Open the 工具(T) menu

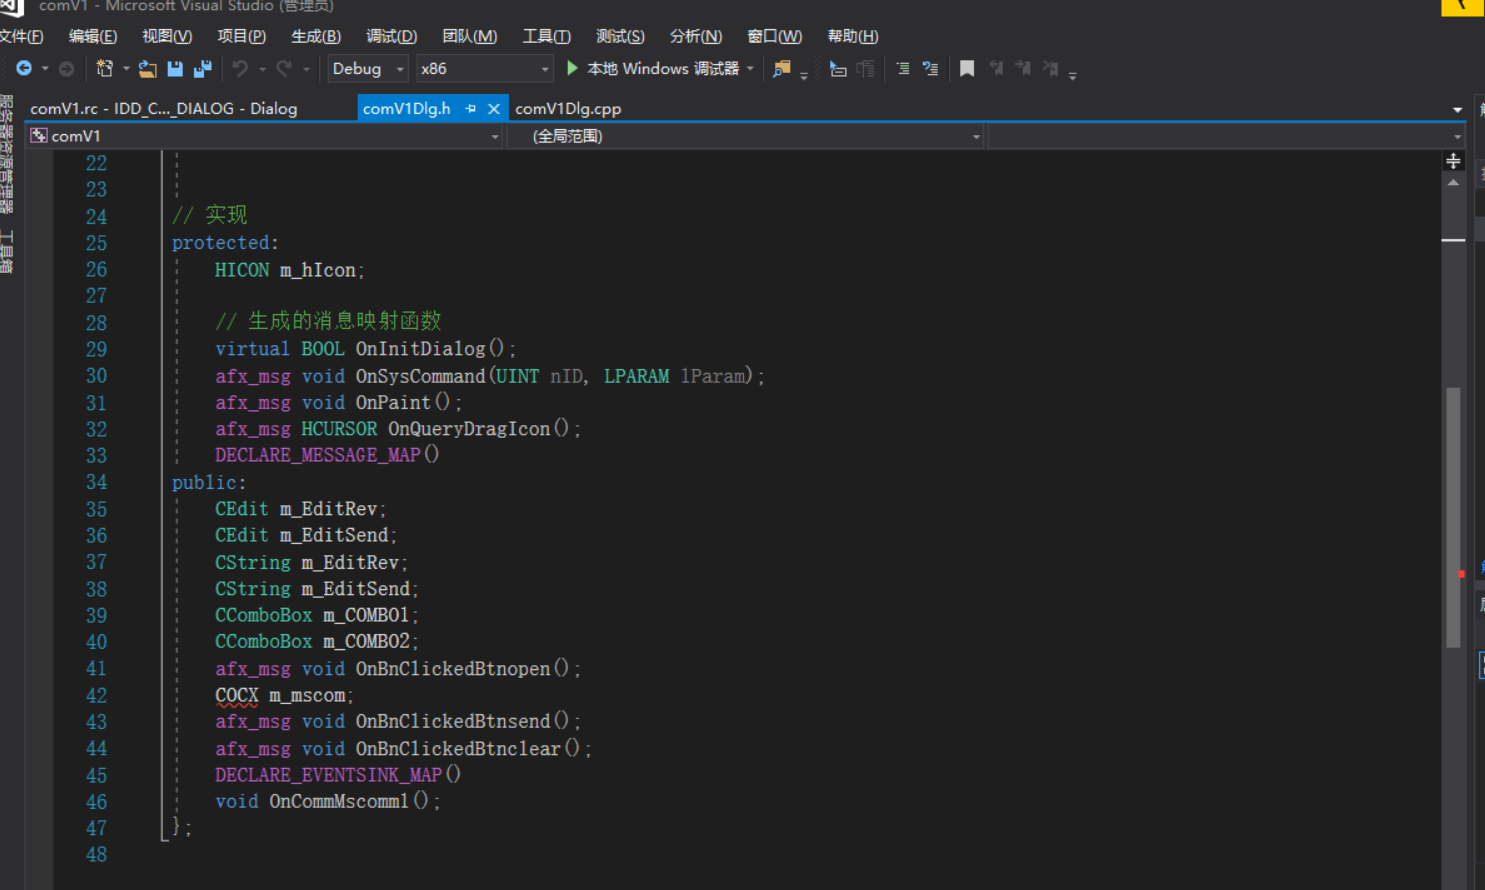[547, 37]
